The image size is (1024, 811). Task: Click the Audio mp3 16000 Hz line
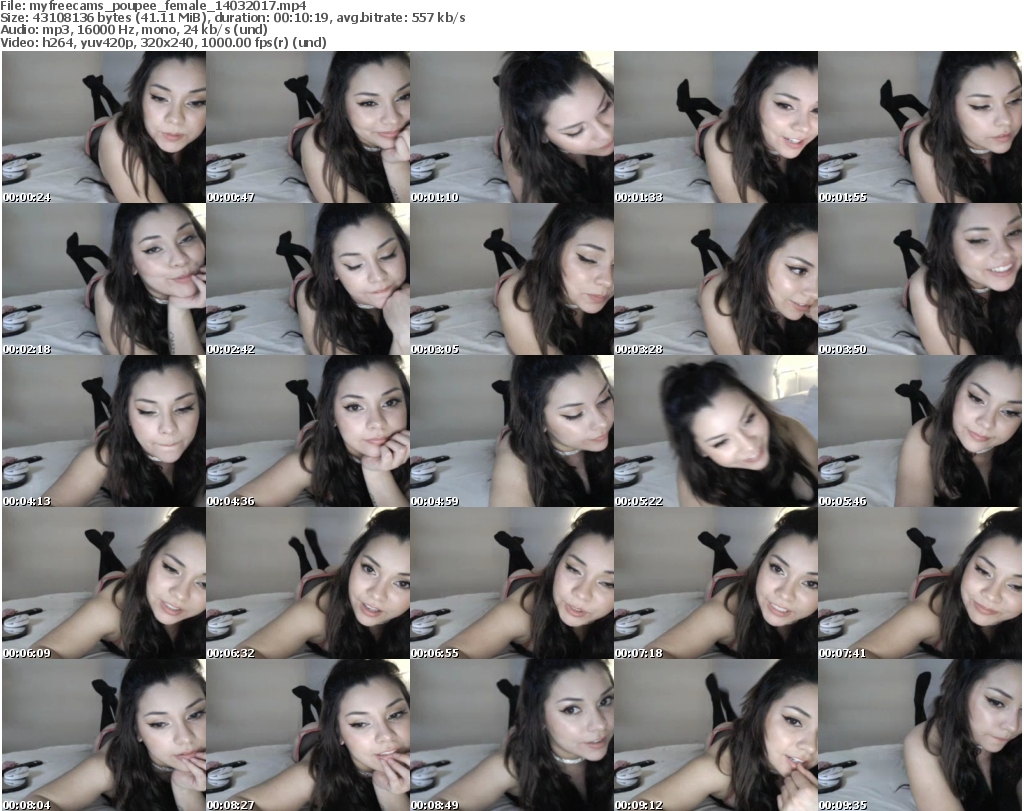point(134,30)
